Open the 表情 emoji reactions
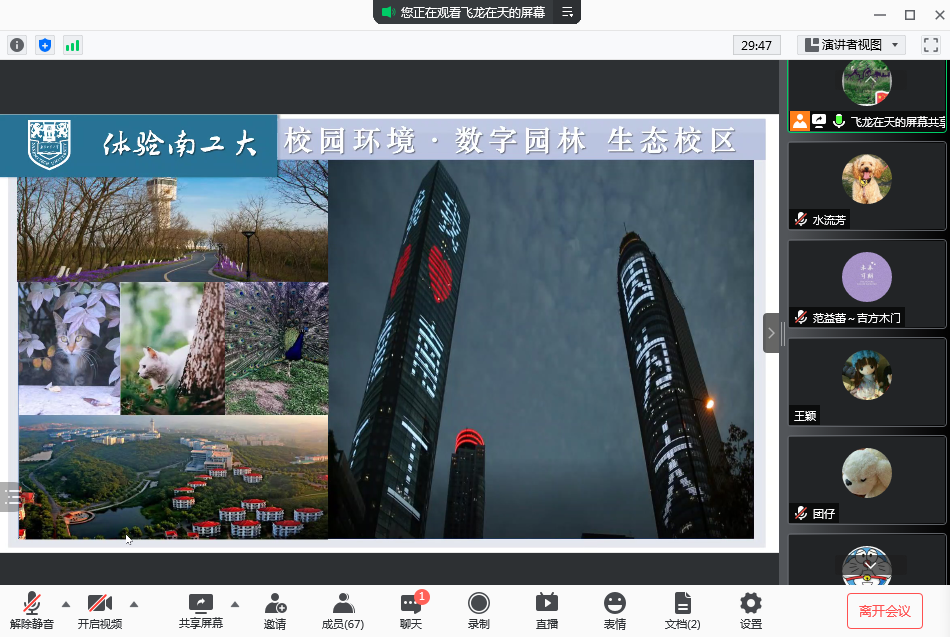Image resolution: width=950 pixels, height=637 pixels. (x=614, y=610)
